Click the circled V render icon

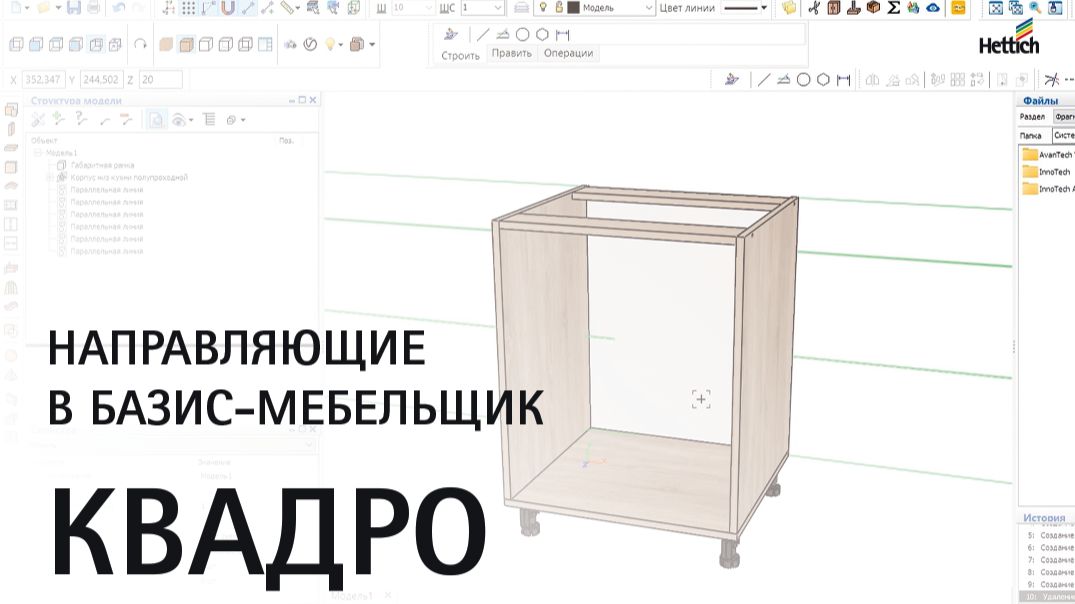pos(311,45)
